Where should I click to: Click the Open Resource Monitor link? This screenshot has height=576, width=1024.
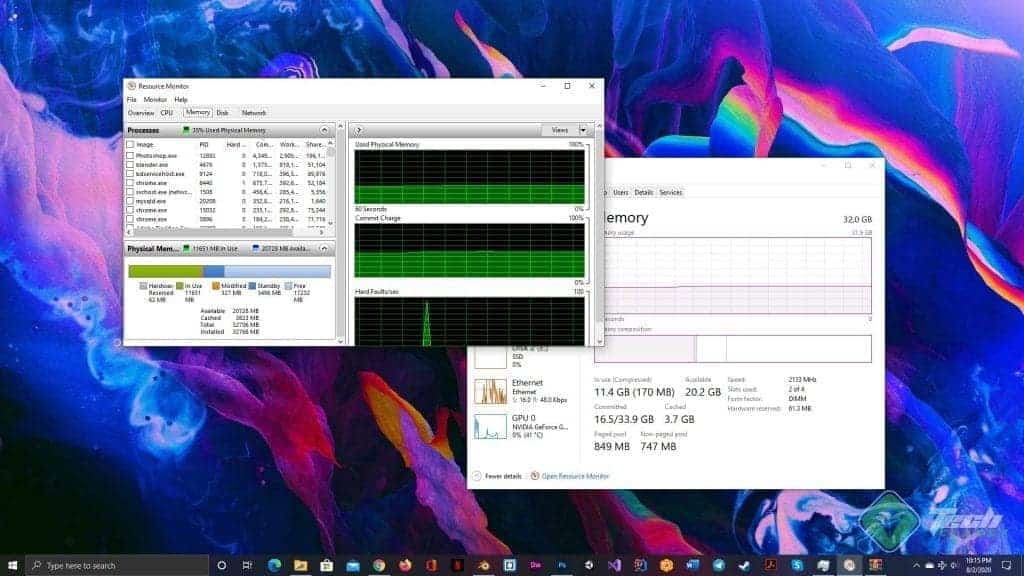point(574,474)
